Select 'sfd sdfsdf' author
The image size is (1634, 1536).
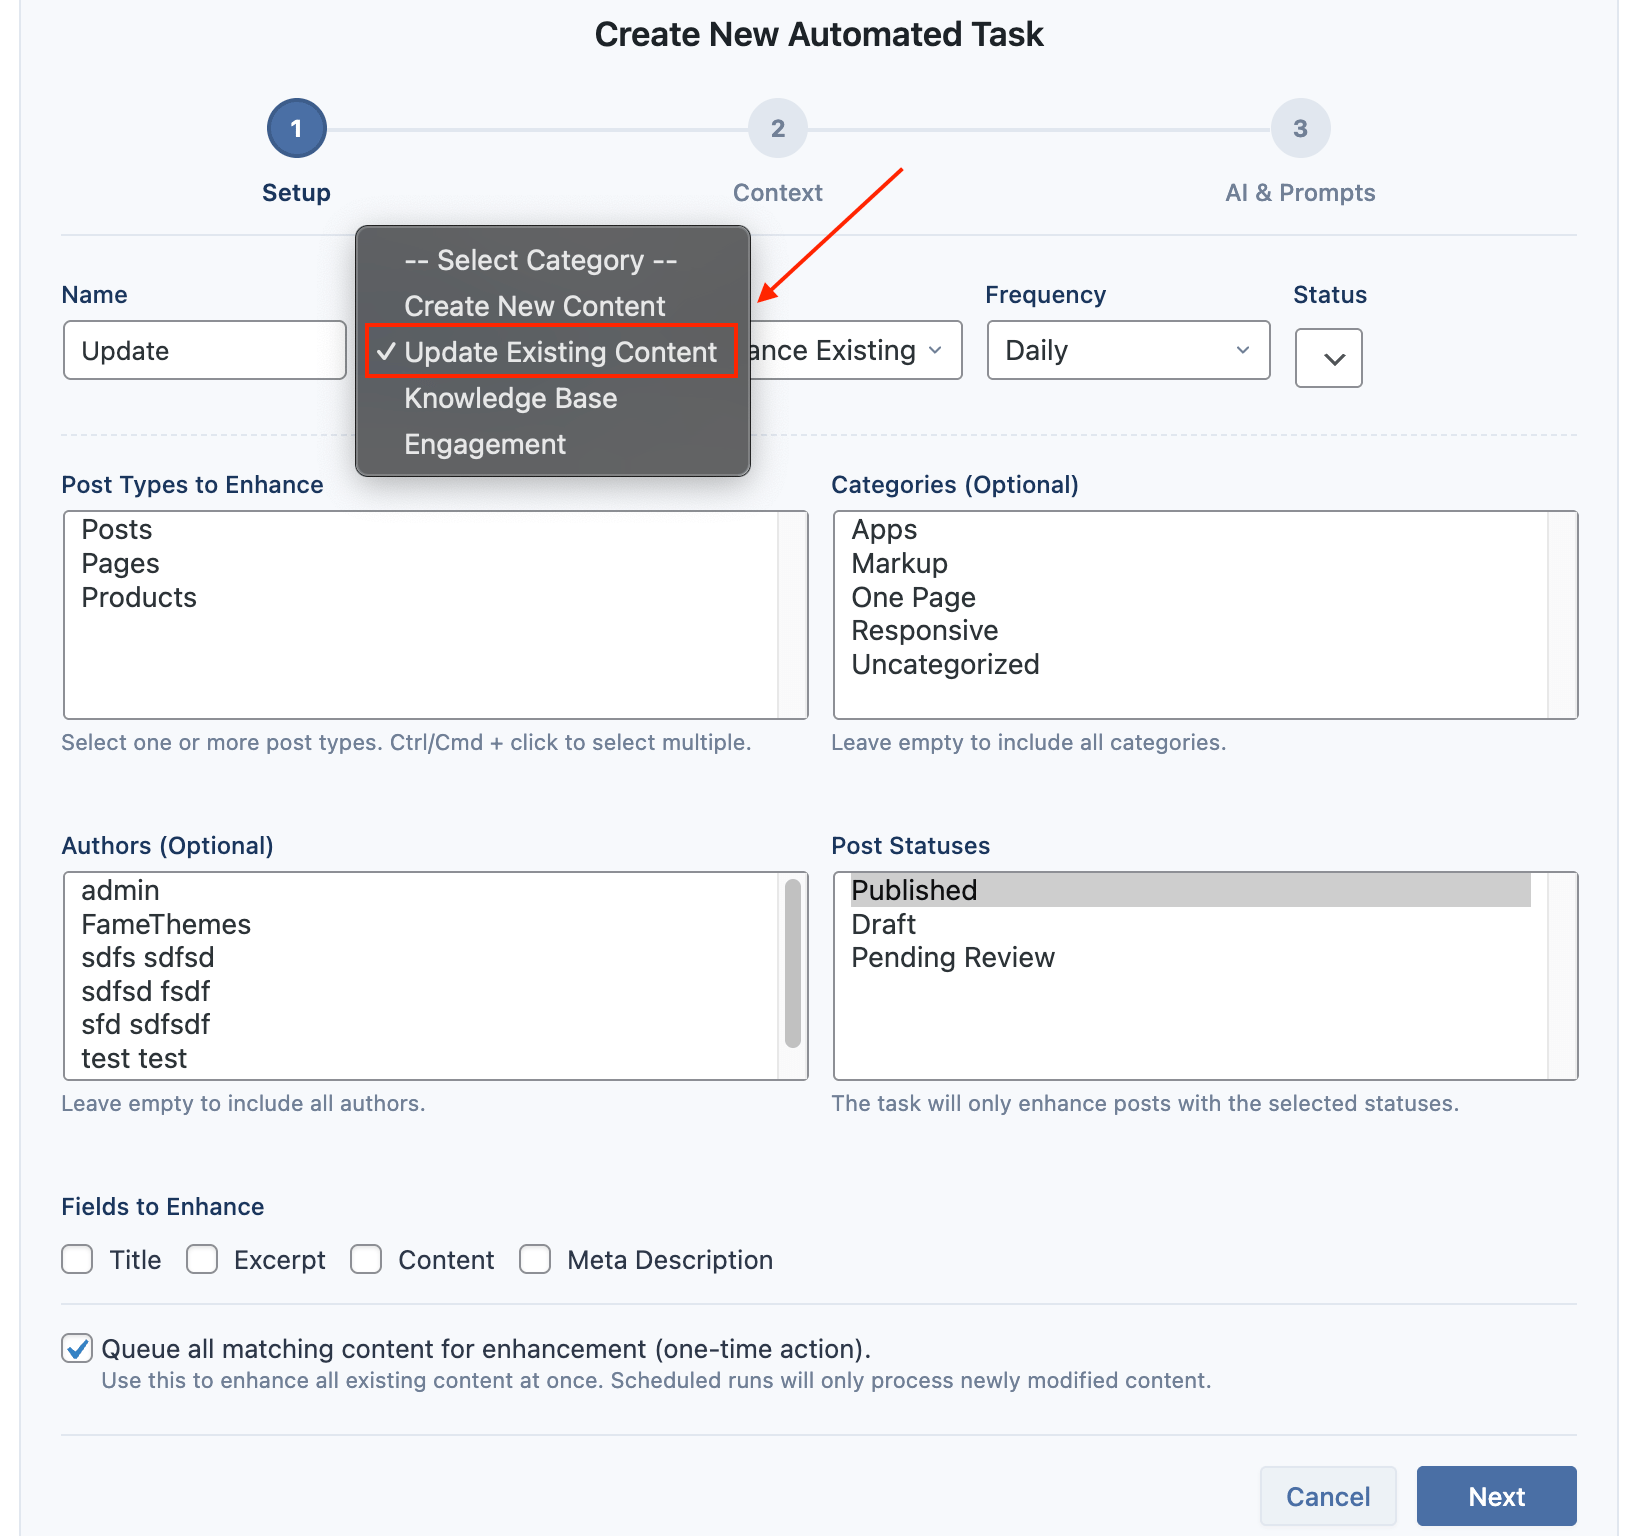coord(421,1024)
